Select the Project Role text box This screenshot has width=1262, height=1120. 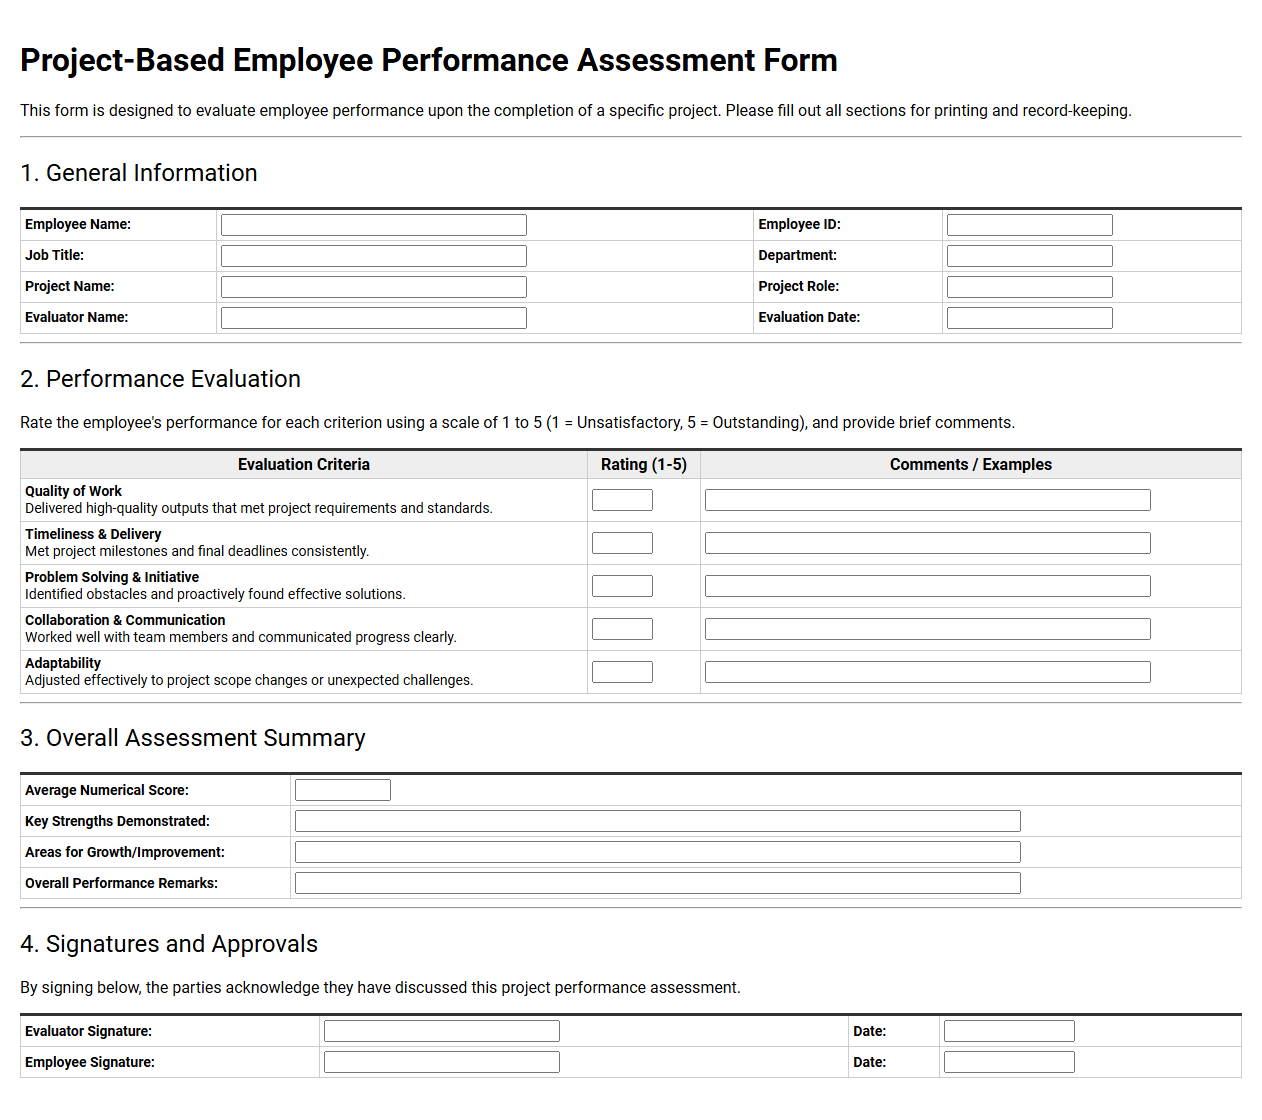click(x=1029, y=287)
